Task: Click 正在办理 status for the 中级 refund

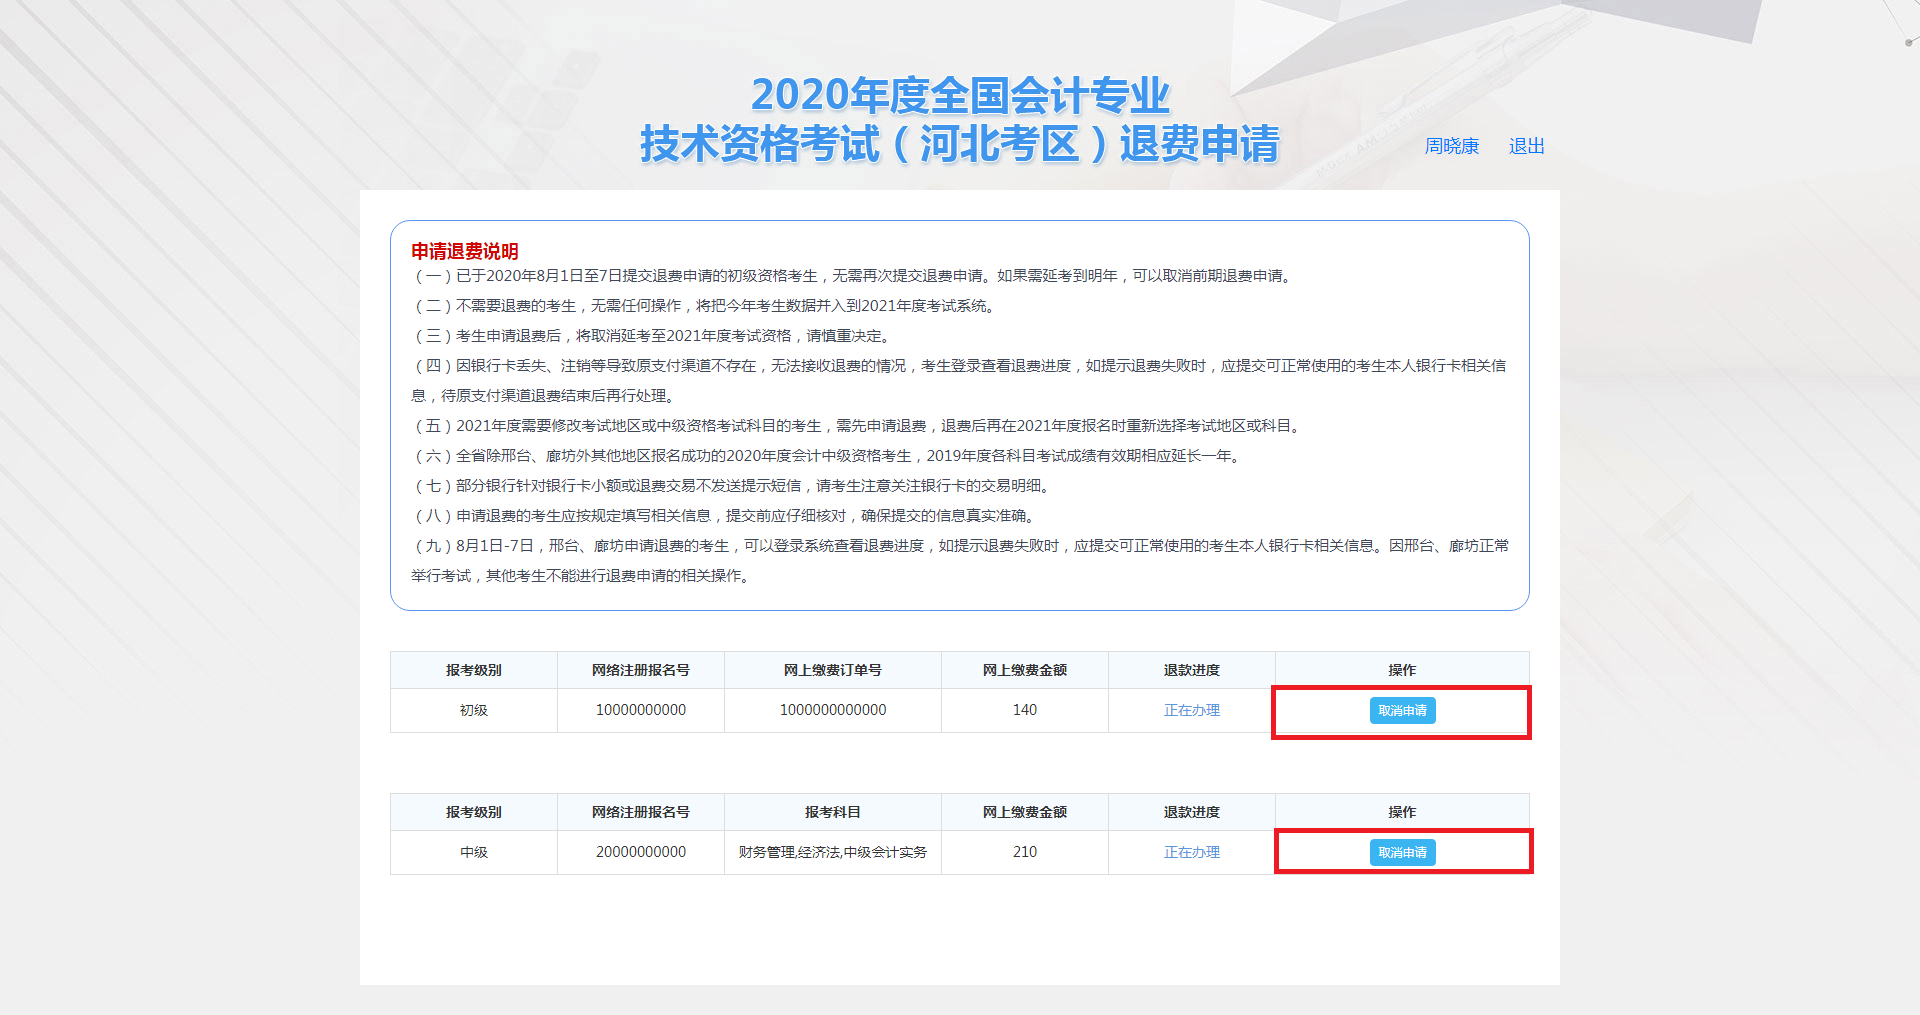Action: pos(1190,852)
